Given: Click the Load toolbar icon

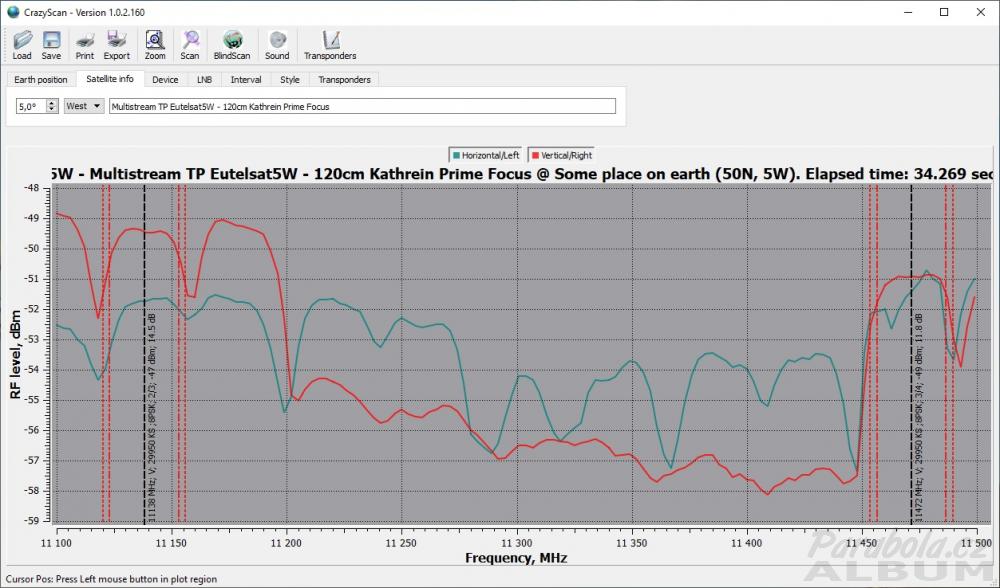Looking at the screenshot, I should tap(22, 45).
